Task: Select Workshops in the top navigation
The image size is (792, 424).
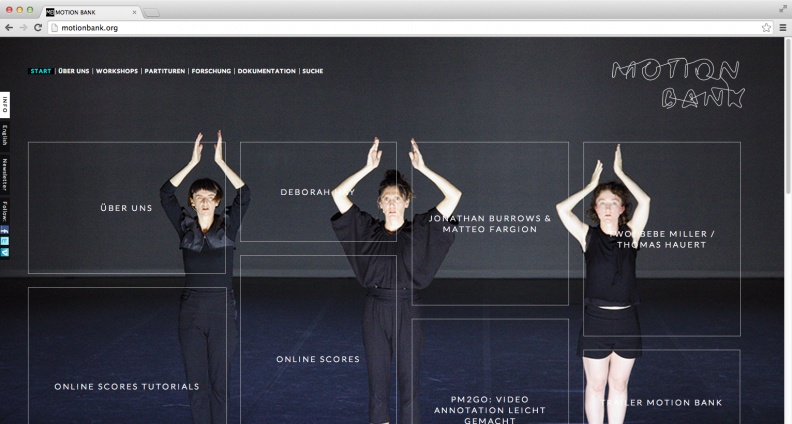Action: (117, 71)
